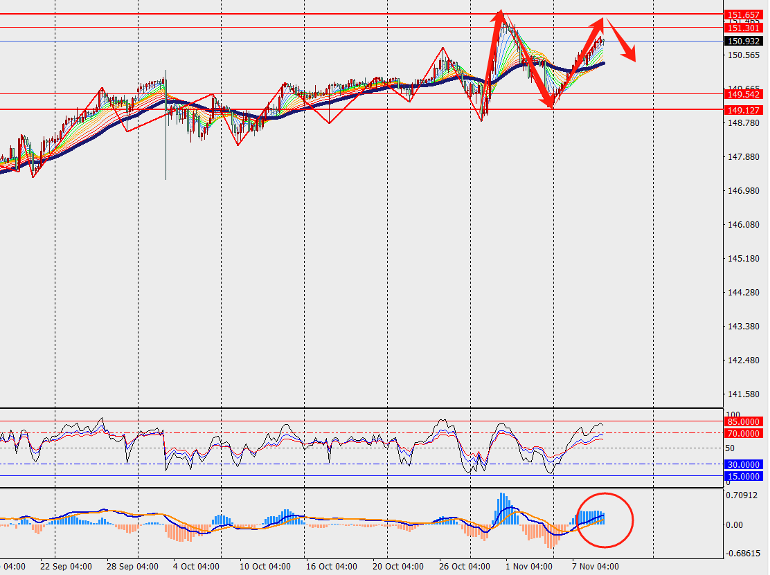Click the MACD scale minimum -0.68615
The image size is (770, 575).
pos(742,553)
